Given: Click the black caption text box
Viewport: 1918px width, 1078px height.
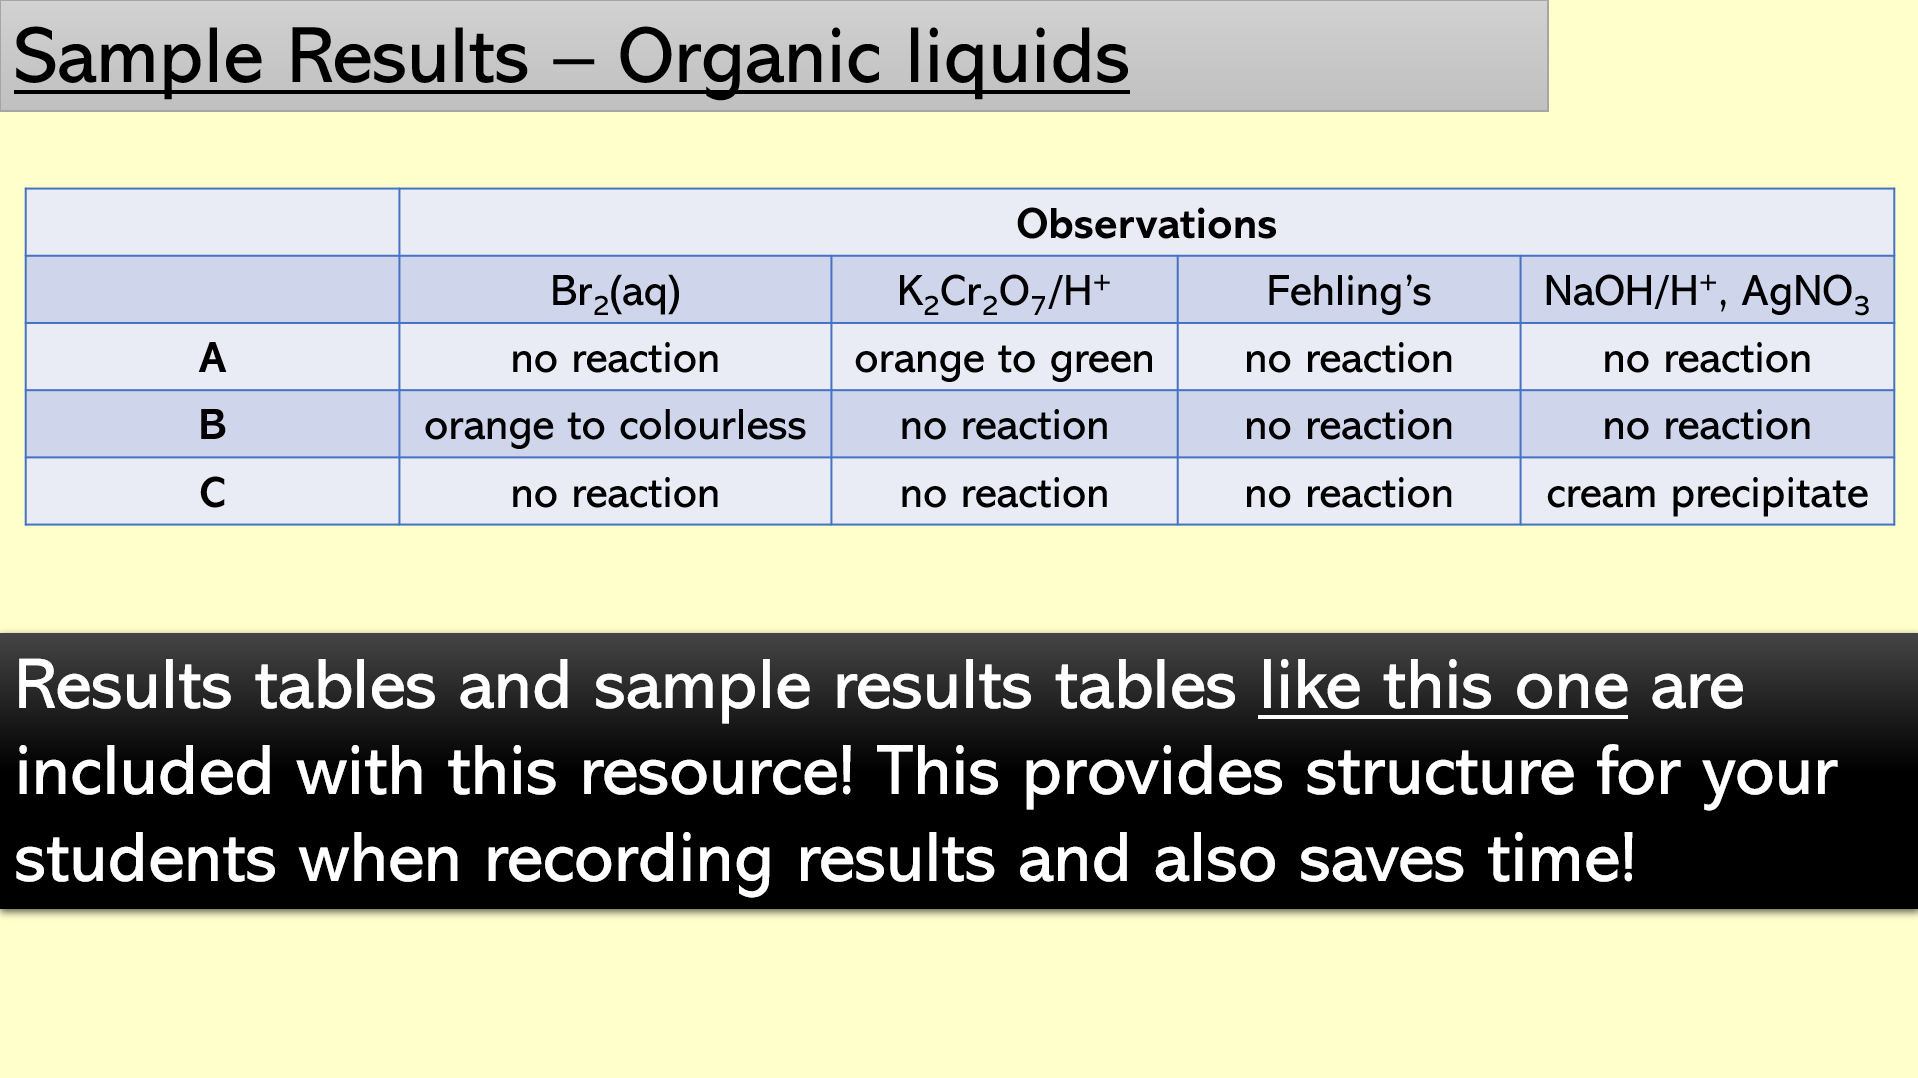Looking at the screenshot, I should 959,771.
